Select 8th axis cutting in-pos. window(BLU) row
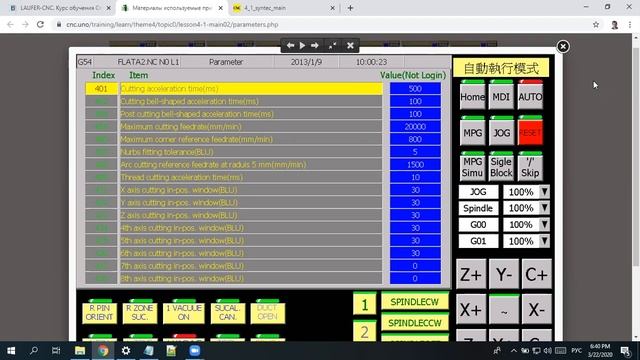Screen dimensions: 640x360 [x=234, y=278]
